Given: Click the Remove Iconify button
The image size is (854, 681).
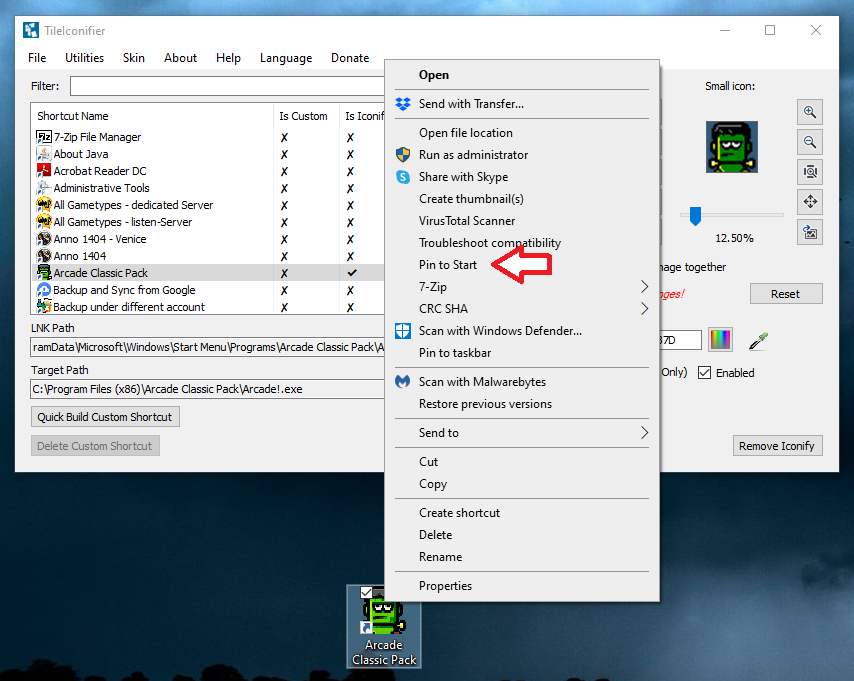Looking at the screenshot, I should (777, 446).
